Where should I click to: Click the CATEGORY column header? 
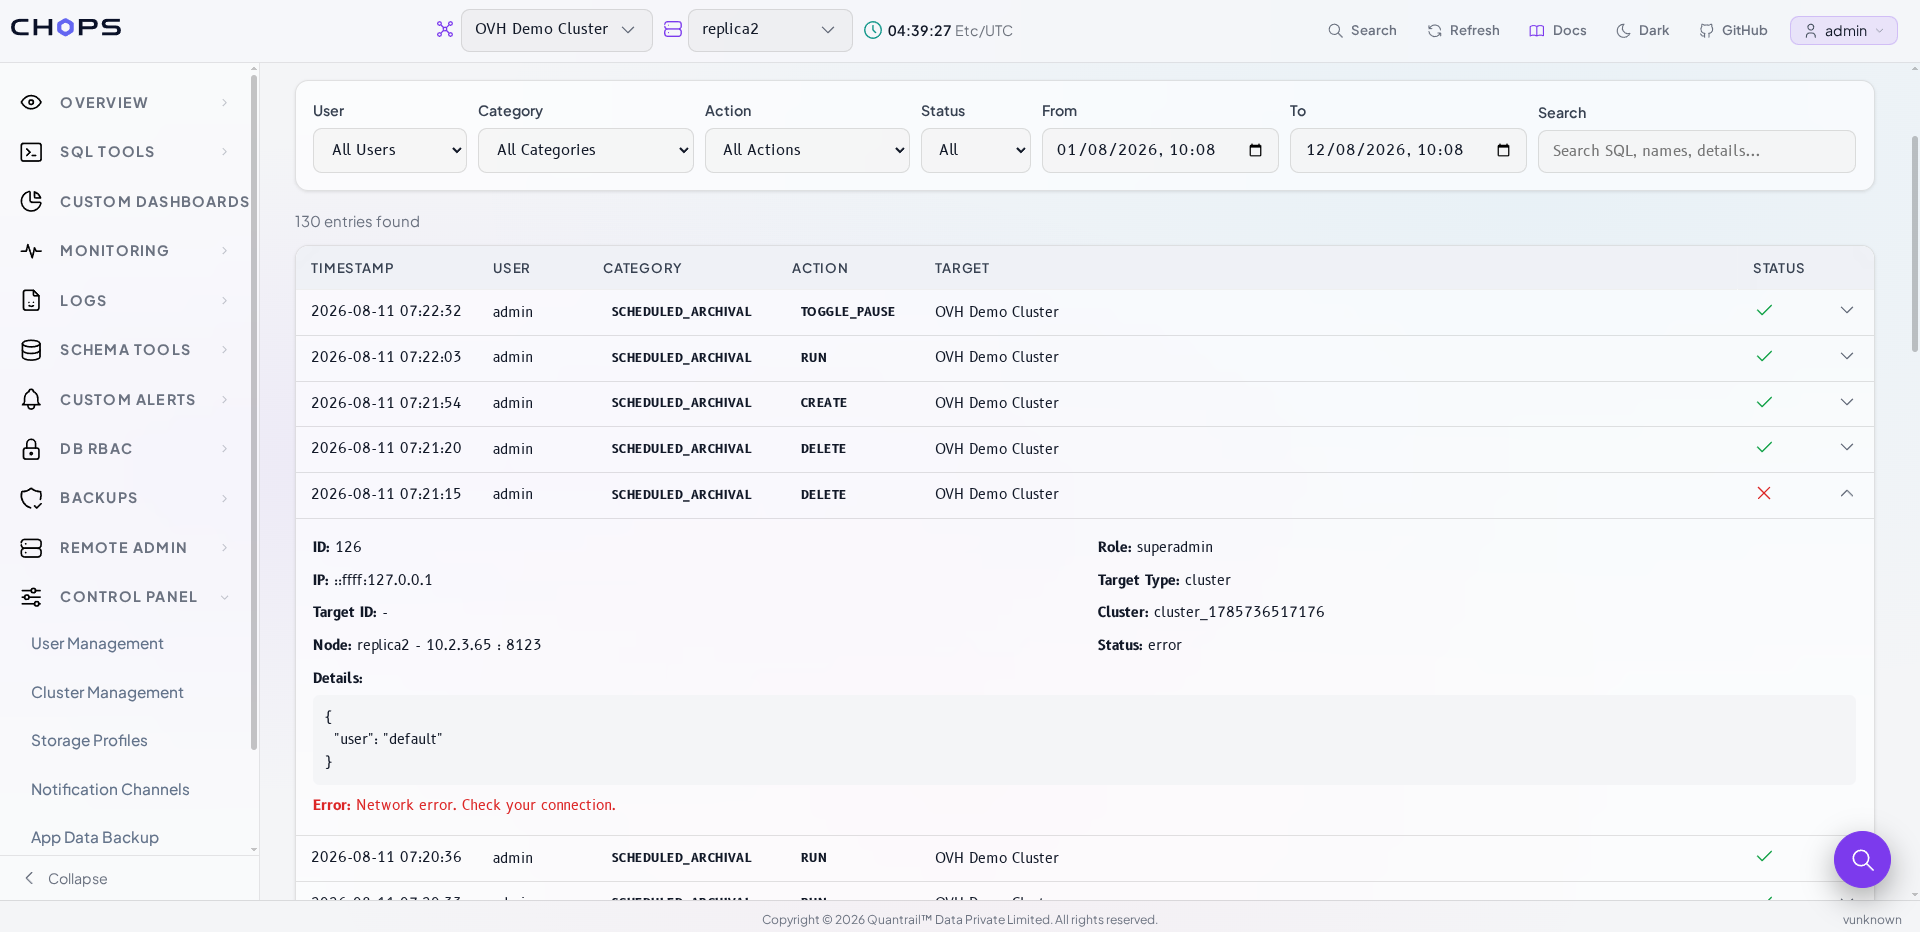642,268
